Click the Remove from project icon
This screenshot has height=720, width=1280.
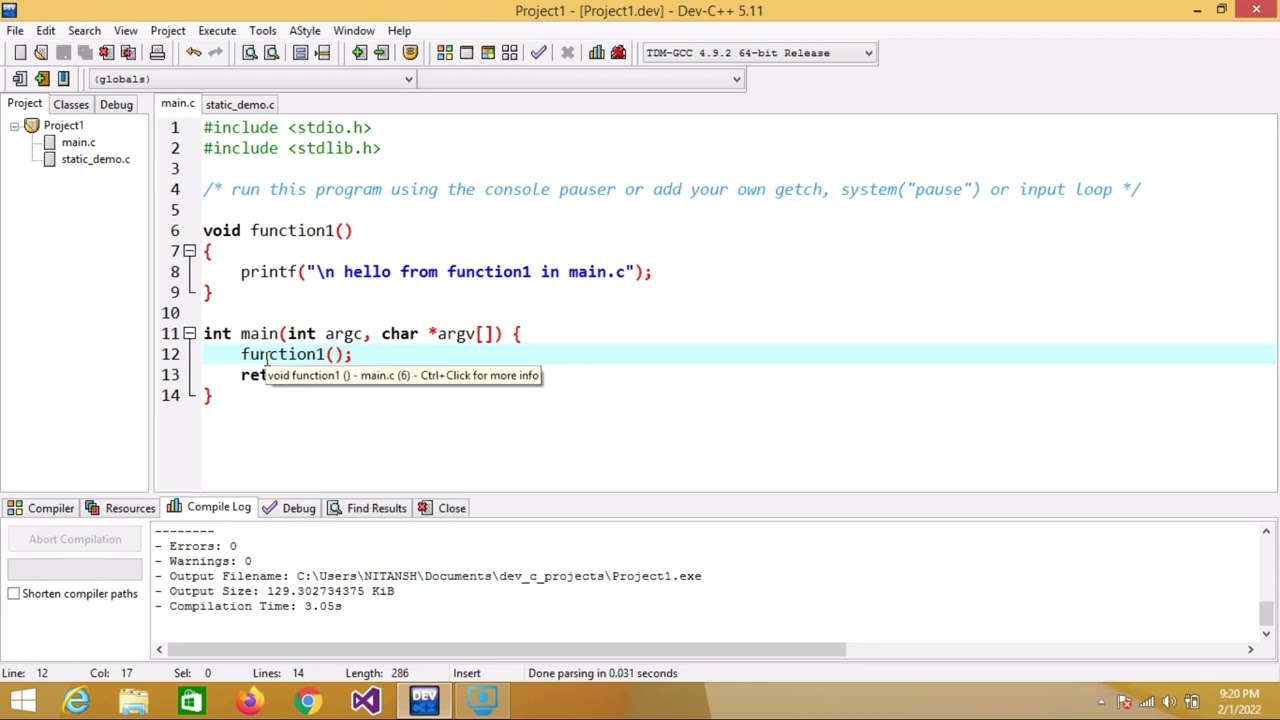[381, 52]
